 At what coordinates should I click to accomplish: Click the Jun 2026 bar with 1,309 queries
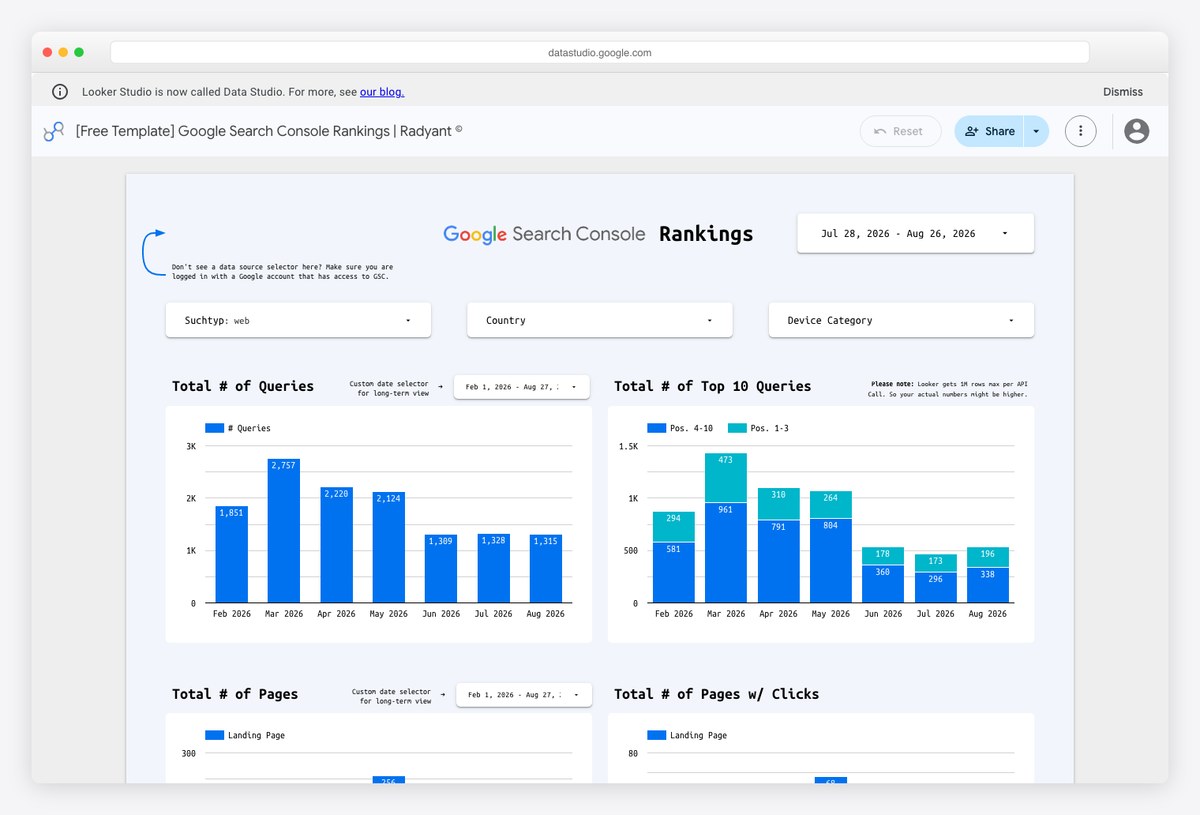click(441, 569)
